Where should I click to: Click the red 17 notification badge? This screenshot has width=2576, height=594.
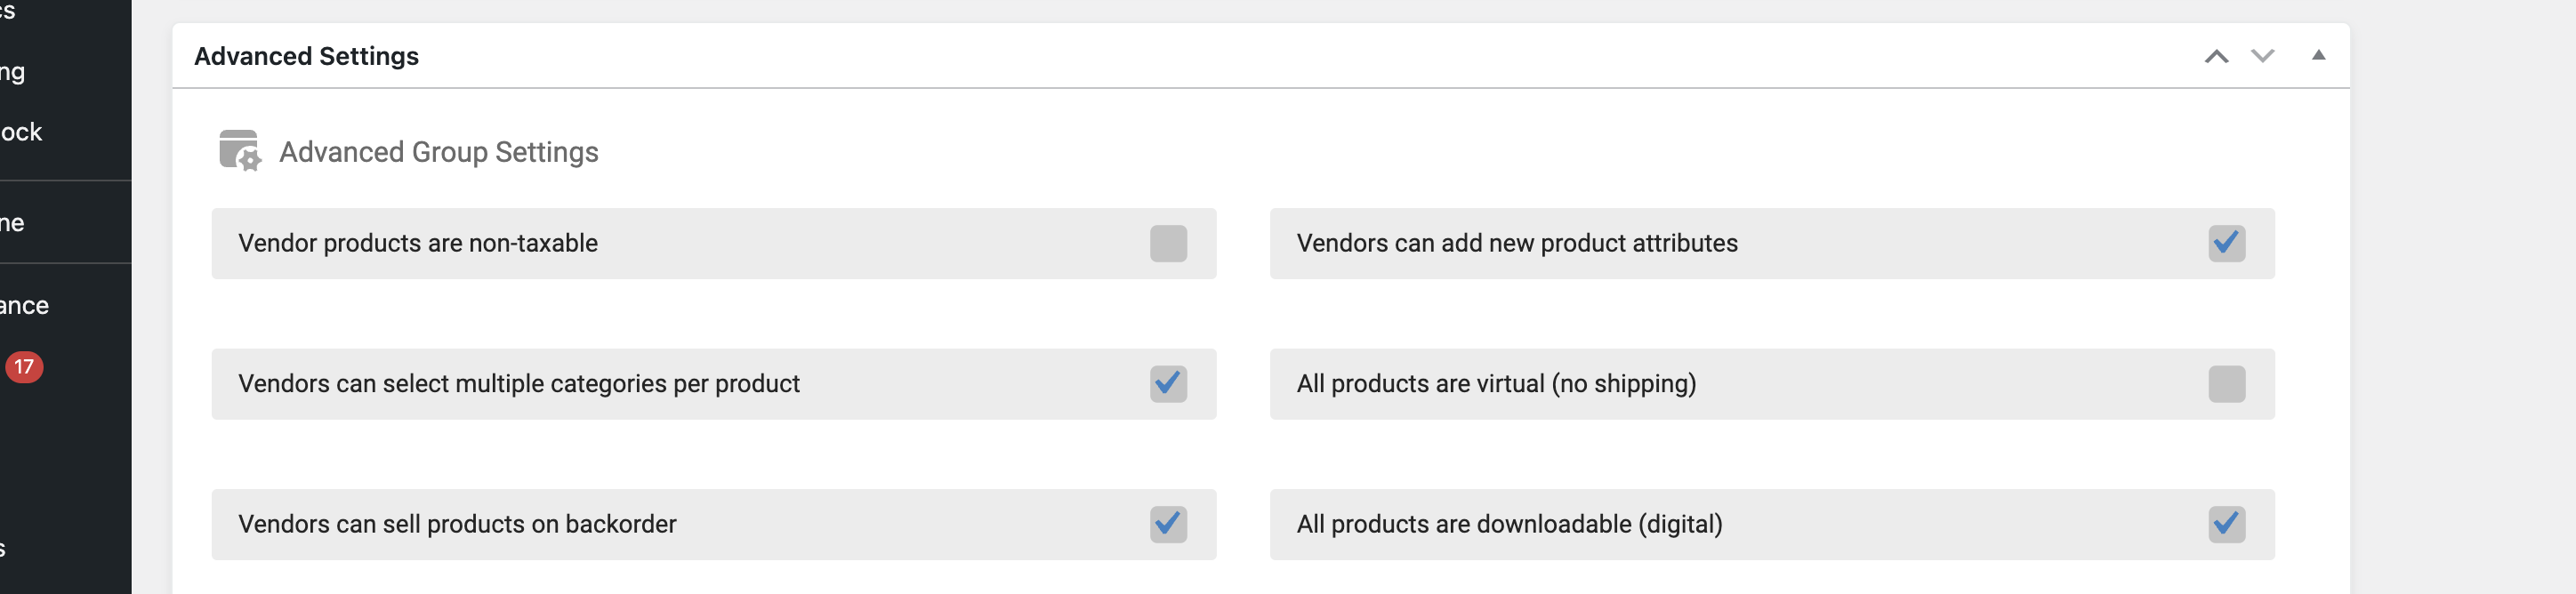click(x=24, y=367)
